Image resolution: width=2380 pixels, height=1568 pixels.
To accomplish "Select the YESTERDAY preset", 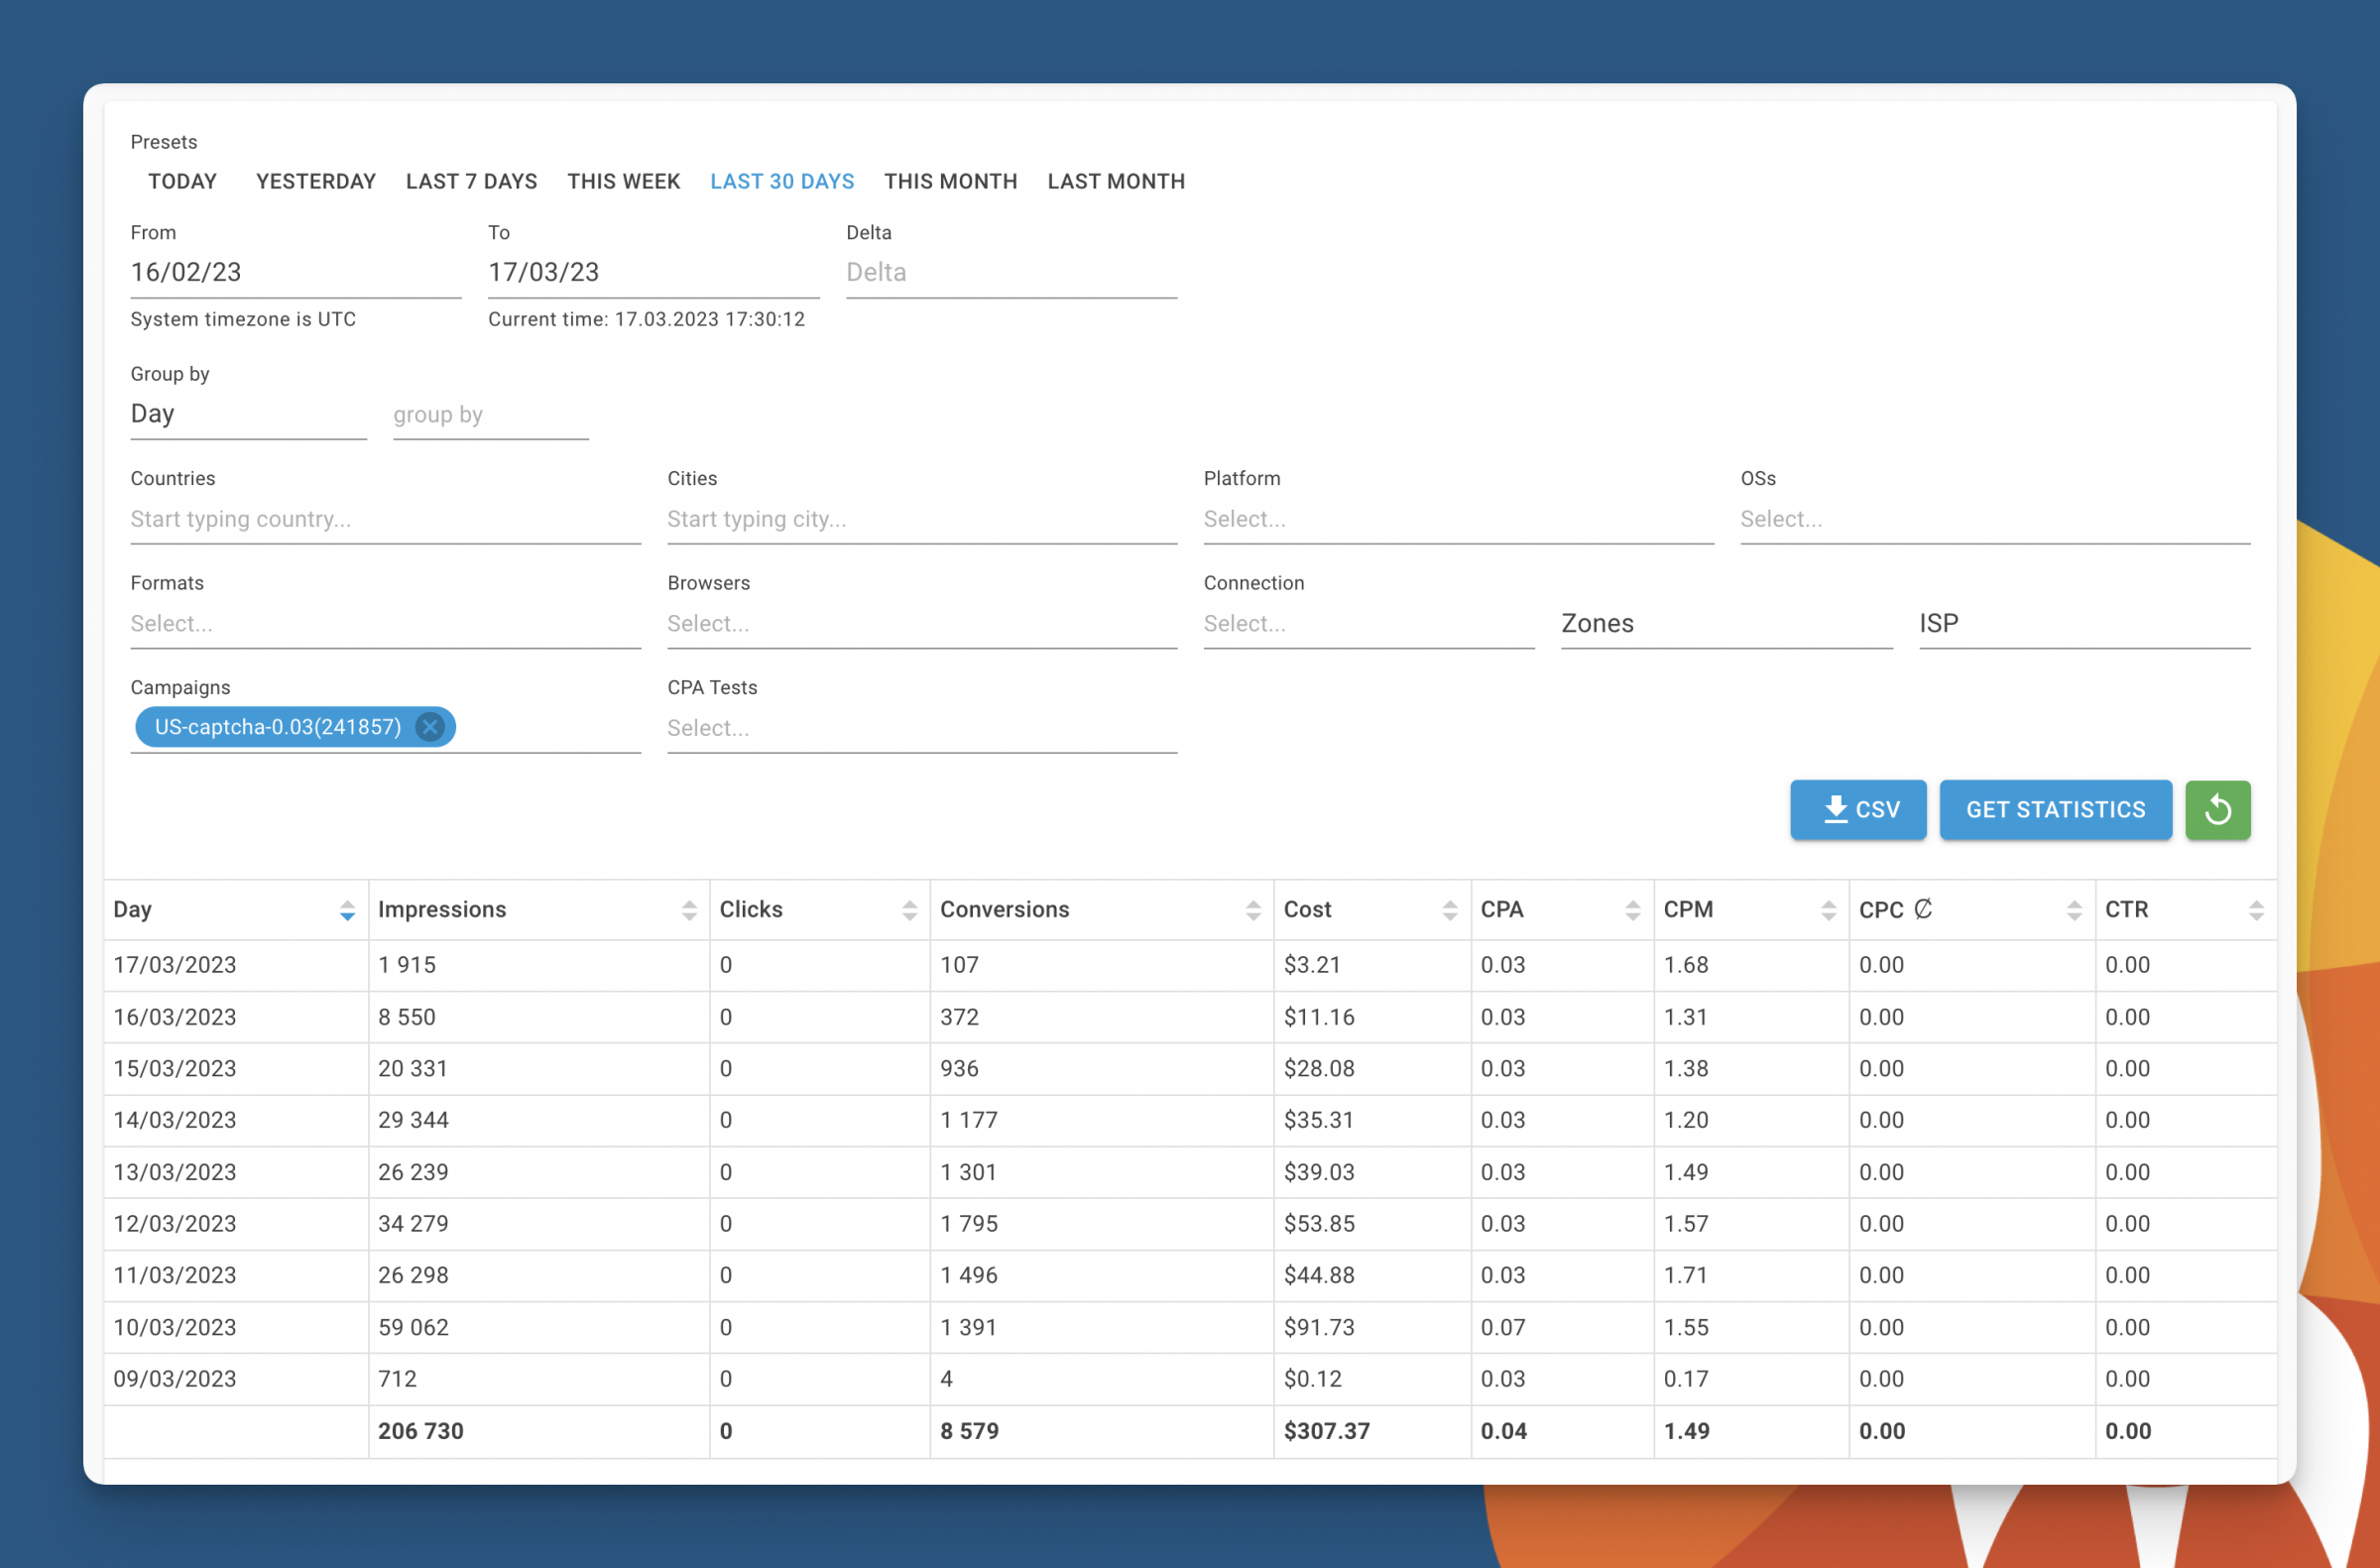I will [316, 181].
